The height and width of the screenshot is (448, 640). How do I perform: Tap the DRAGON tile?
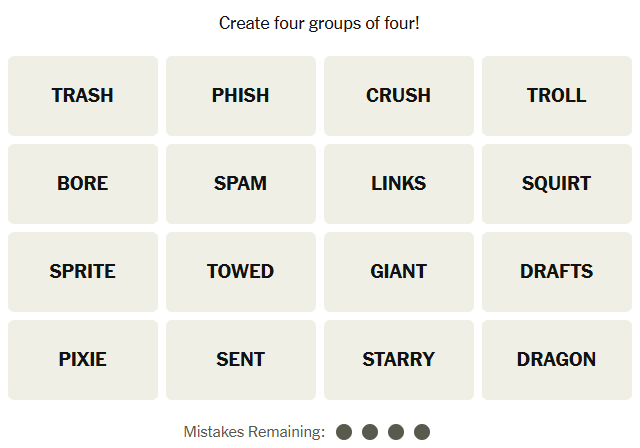tap(557, 360)
